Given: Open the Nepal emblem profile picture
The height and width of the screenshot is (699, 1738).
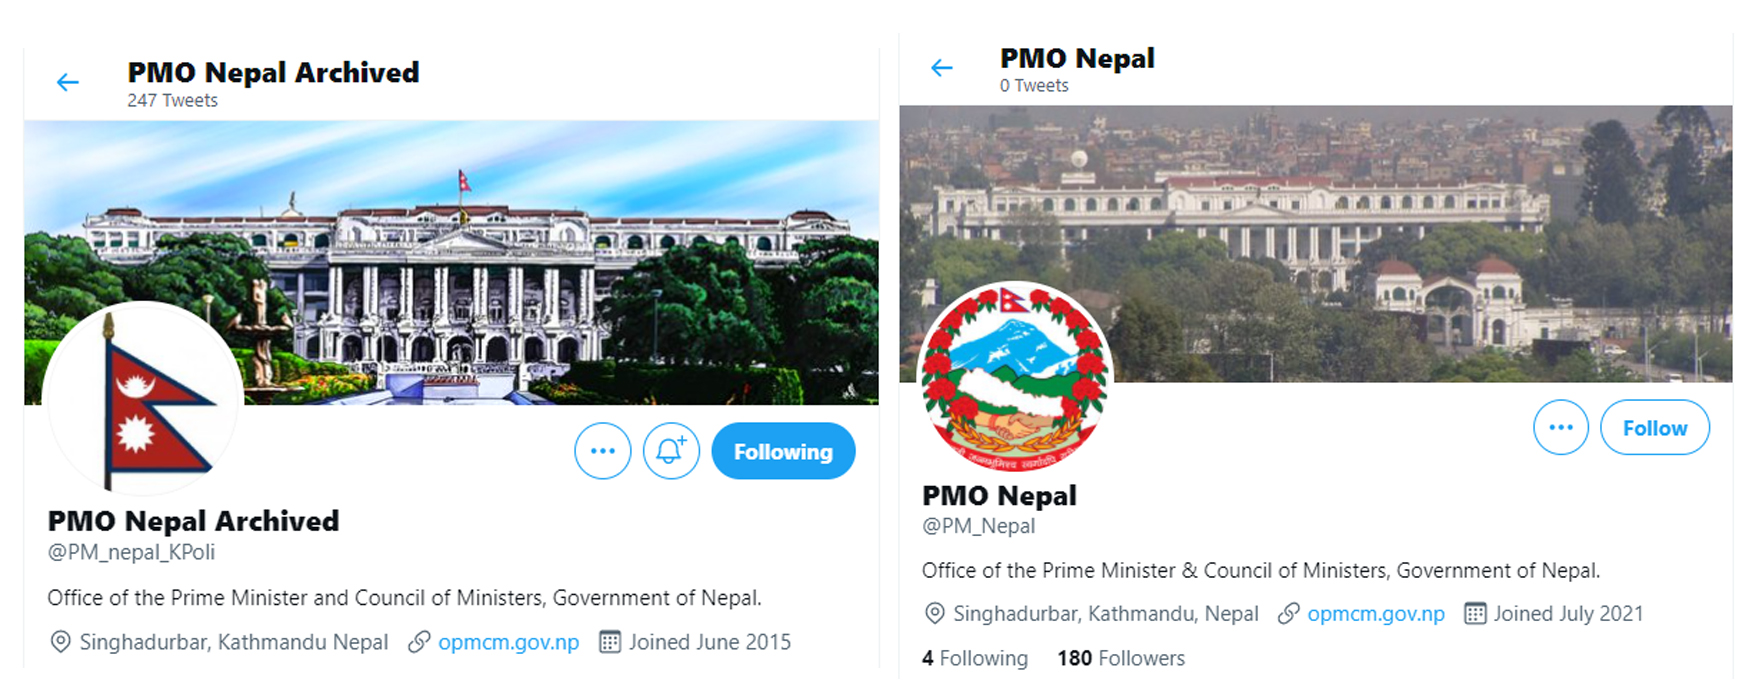Looking at the screenshot, I should [1015, 378].
